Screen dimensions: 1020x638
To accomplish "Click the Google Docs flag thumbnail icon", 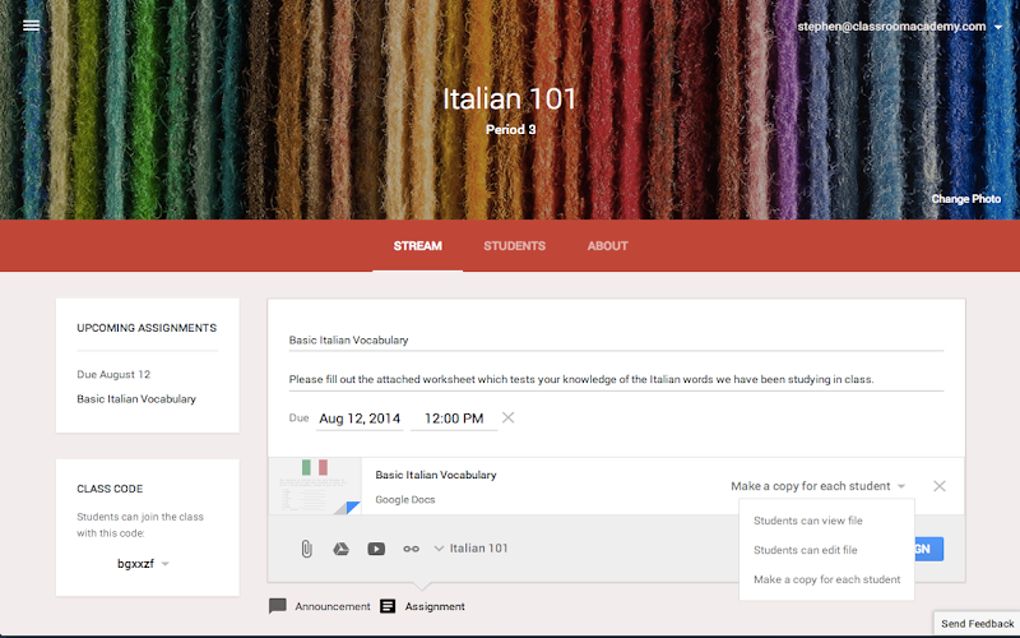I will (315, 486).
